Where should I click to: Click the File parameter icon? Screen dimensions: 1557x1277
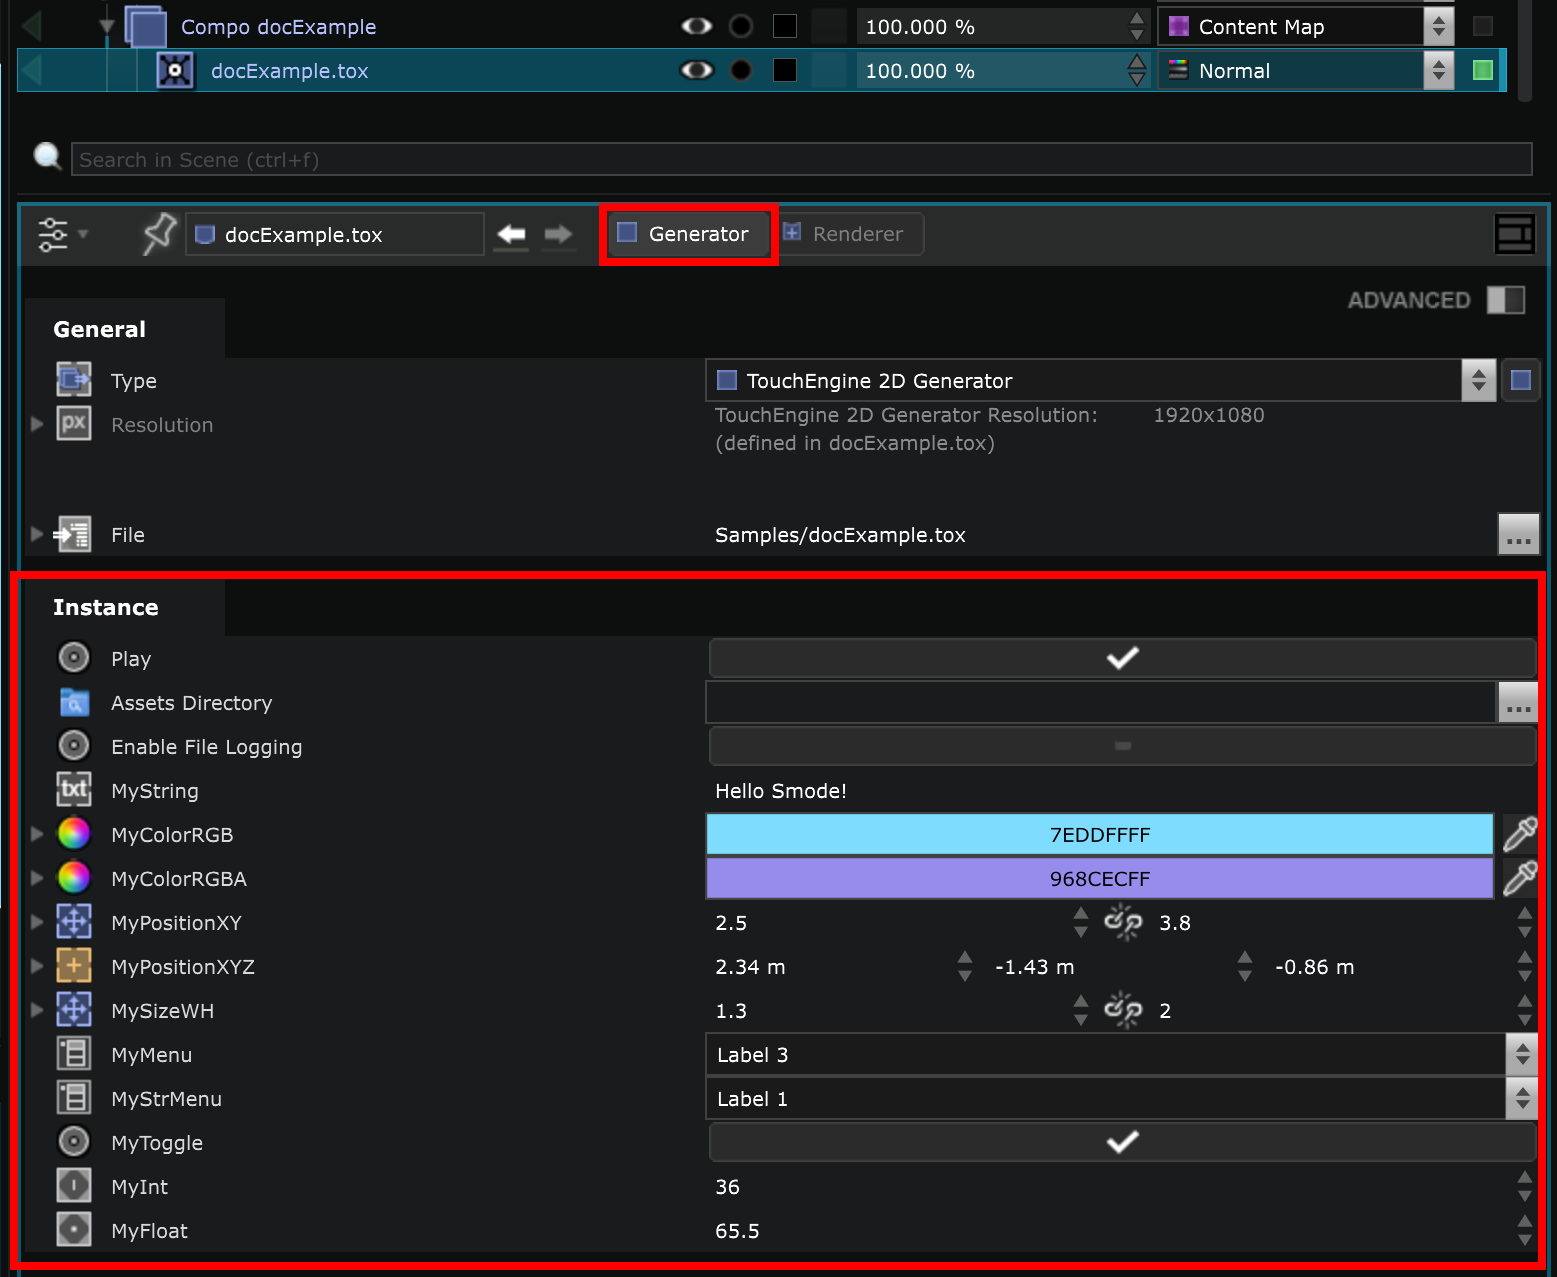[x=74, y=534]
